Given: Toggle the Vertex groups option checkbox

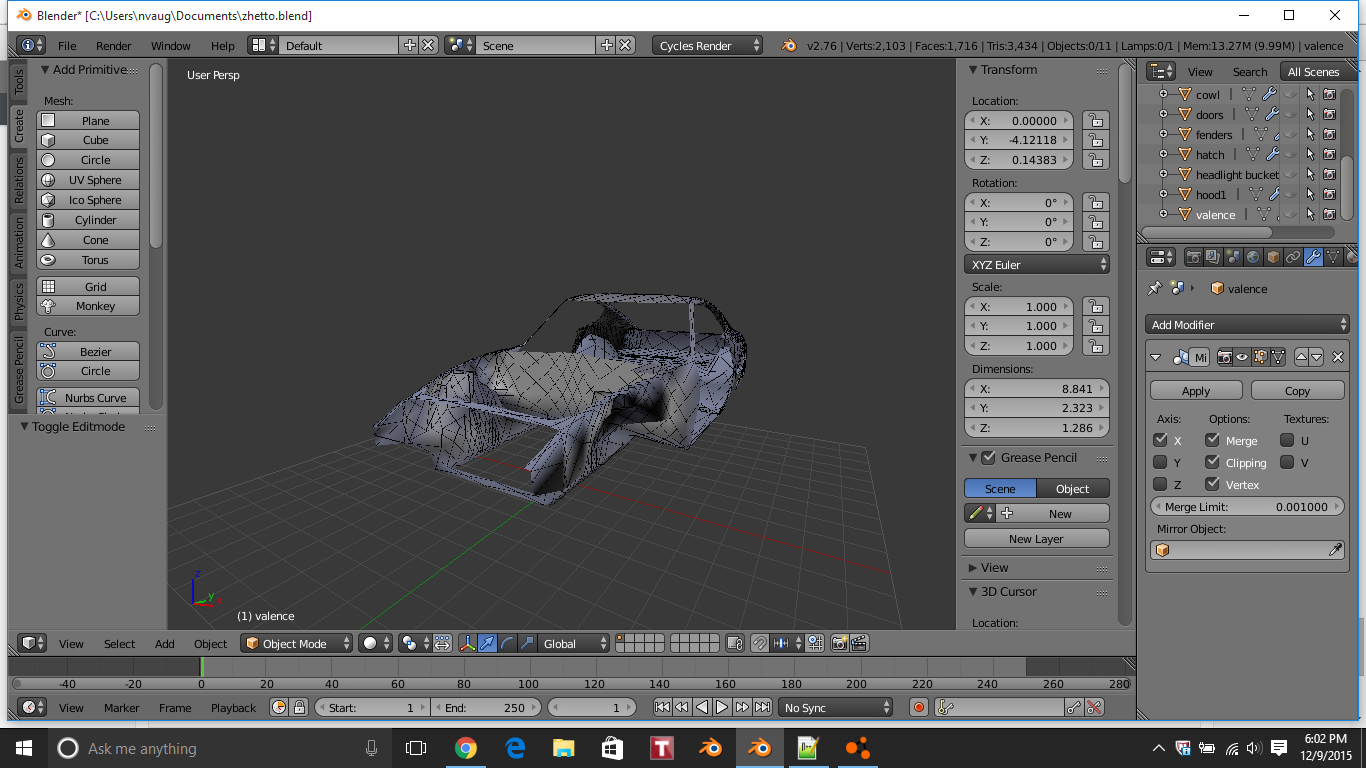Looking at the screenshot, I should pos(1213,484).
